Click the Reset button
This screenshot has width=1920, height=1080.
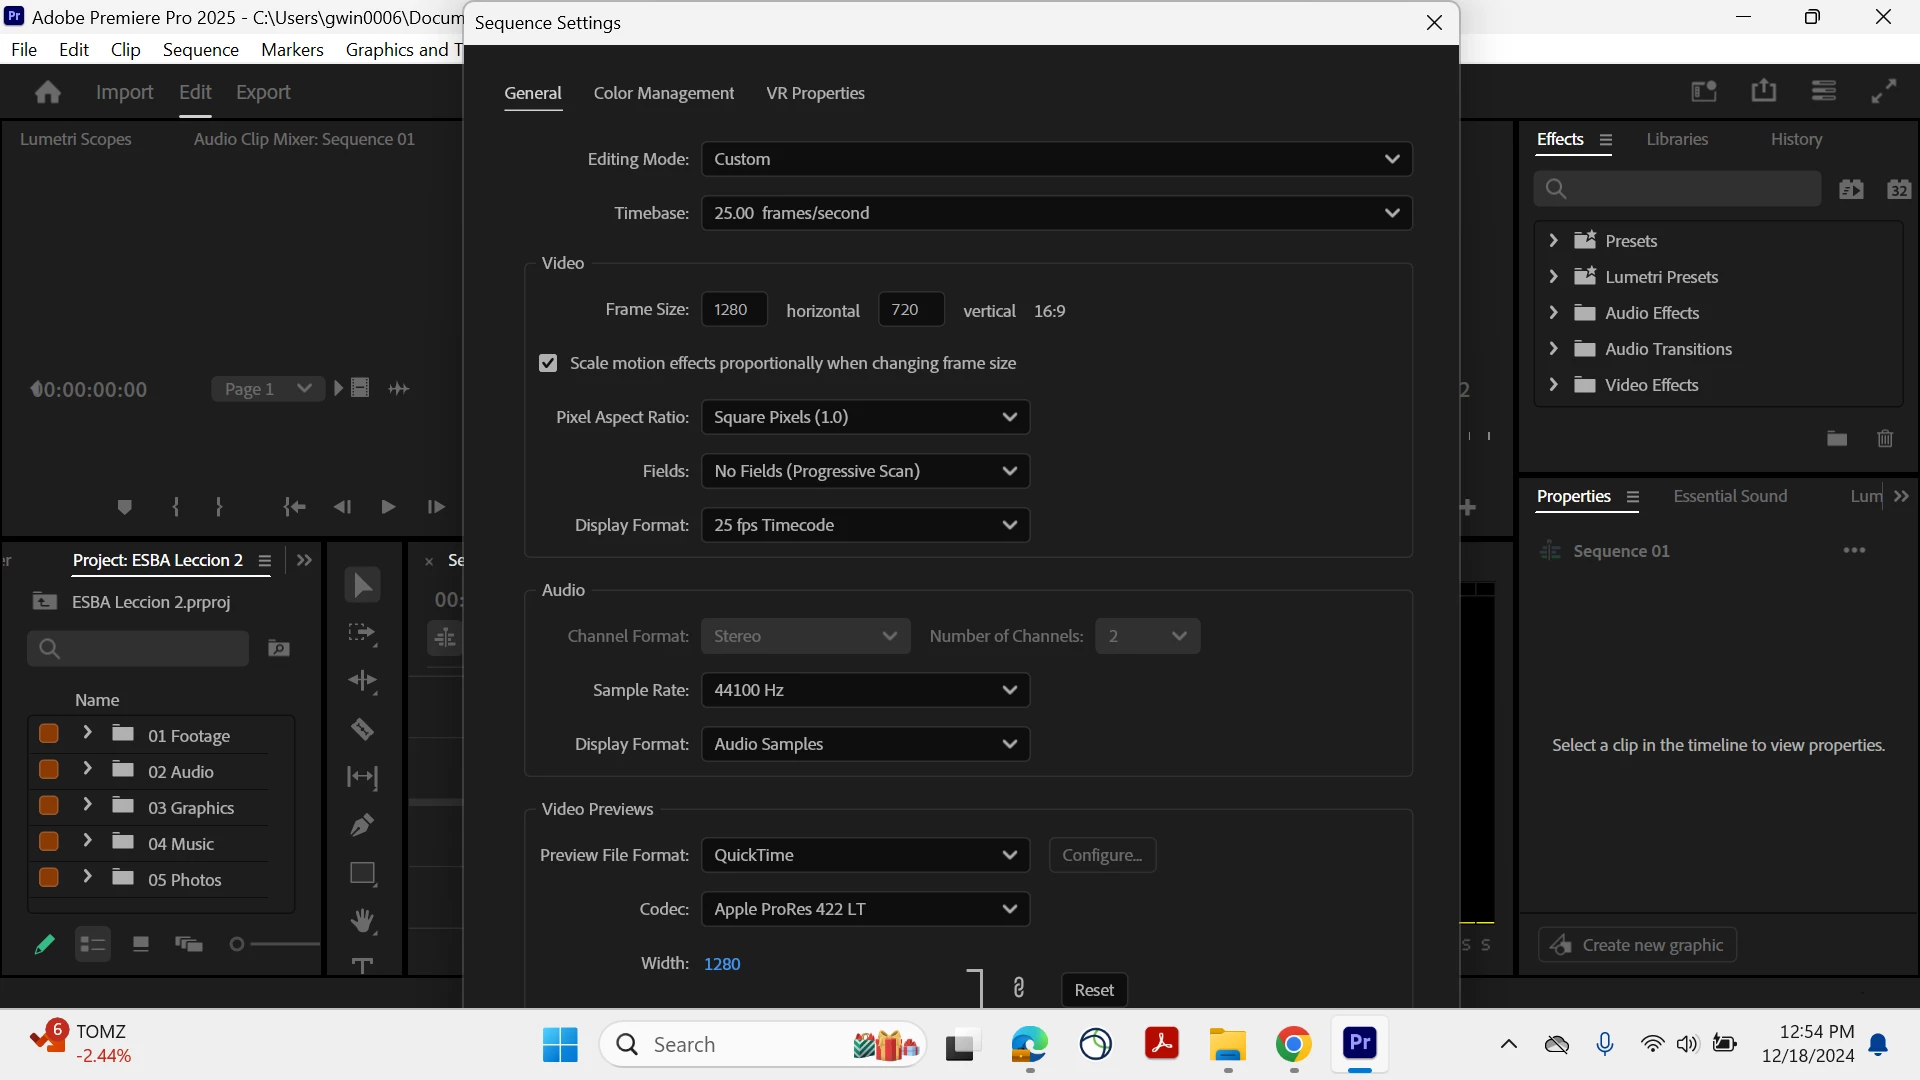(1093, 990)
